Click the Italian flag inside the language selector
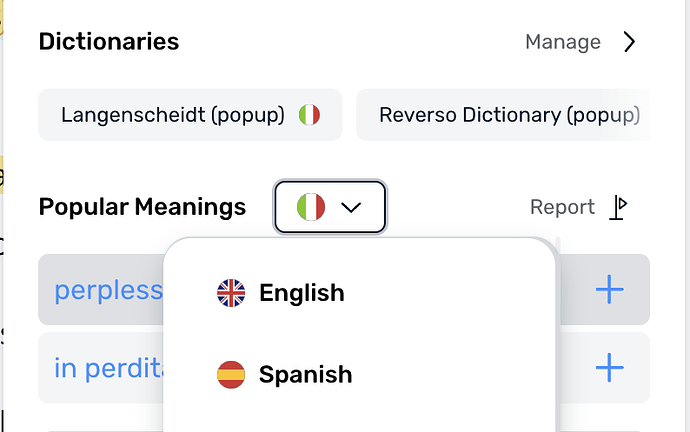 click(x=311, y=207)
